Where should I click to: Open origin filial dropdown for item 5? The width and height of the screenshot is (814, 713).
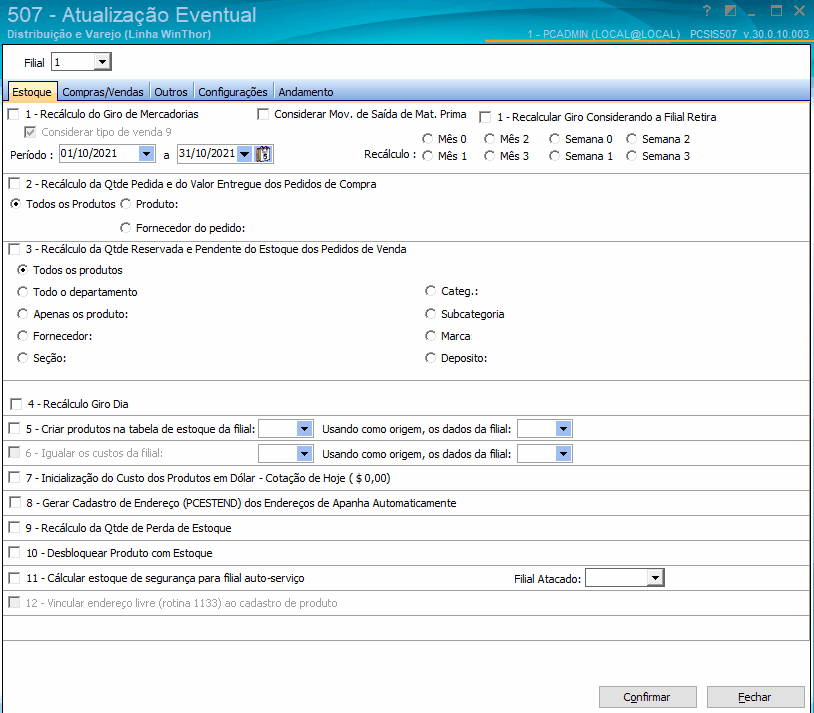point(563,429)
